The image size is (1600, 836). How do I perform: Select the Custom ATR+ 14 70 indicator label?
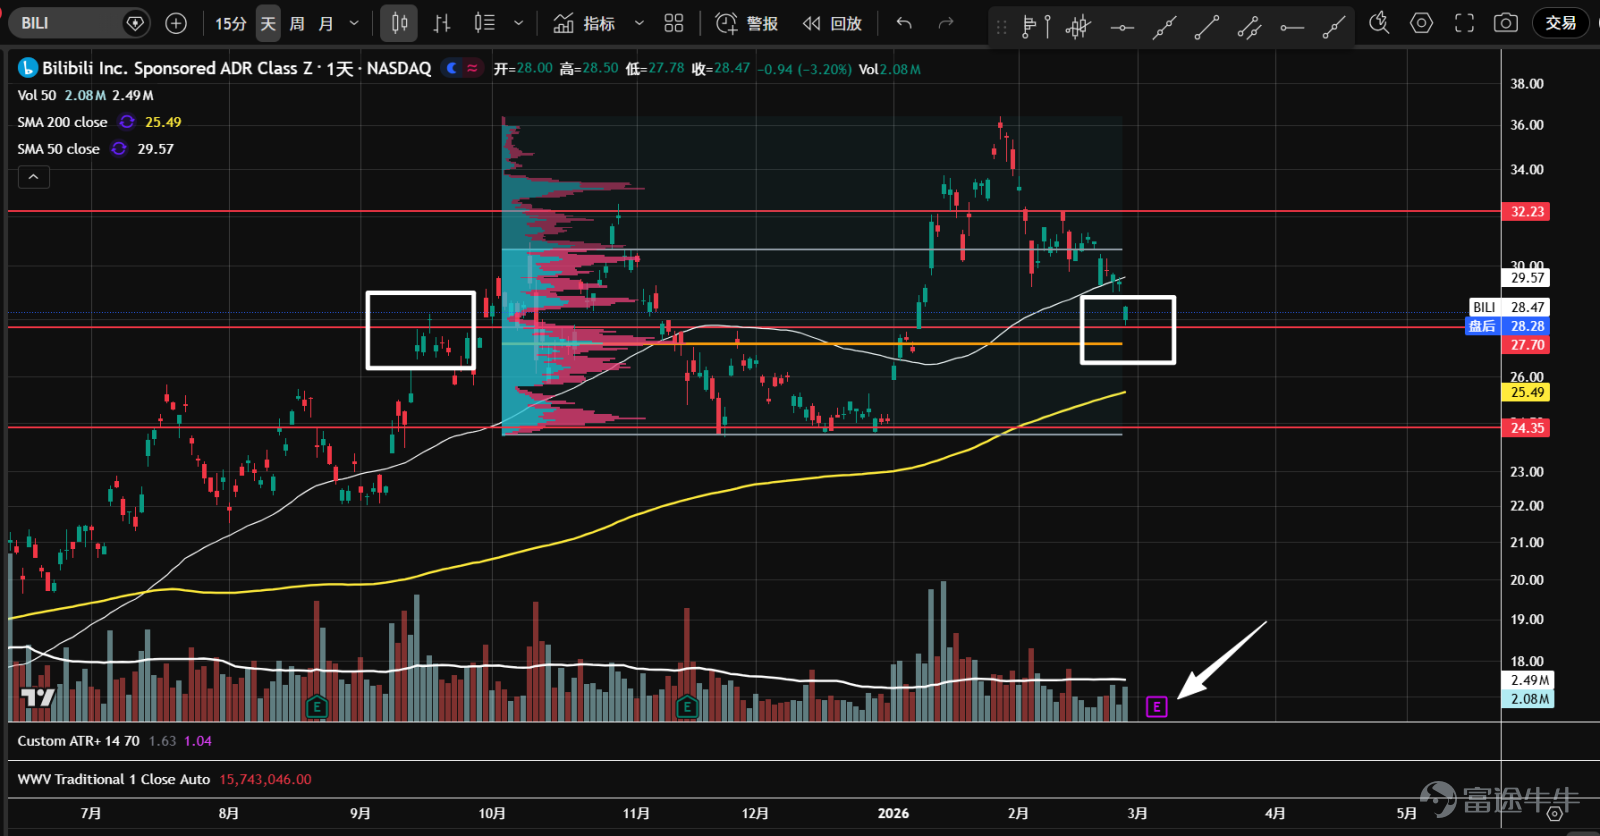78,741
